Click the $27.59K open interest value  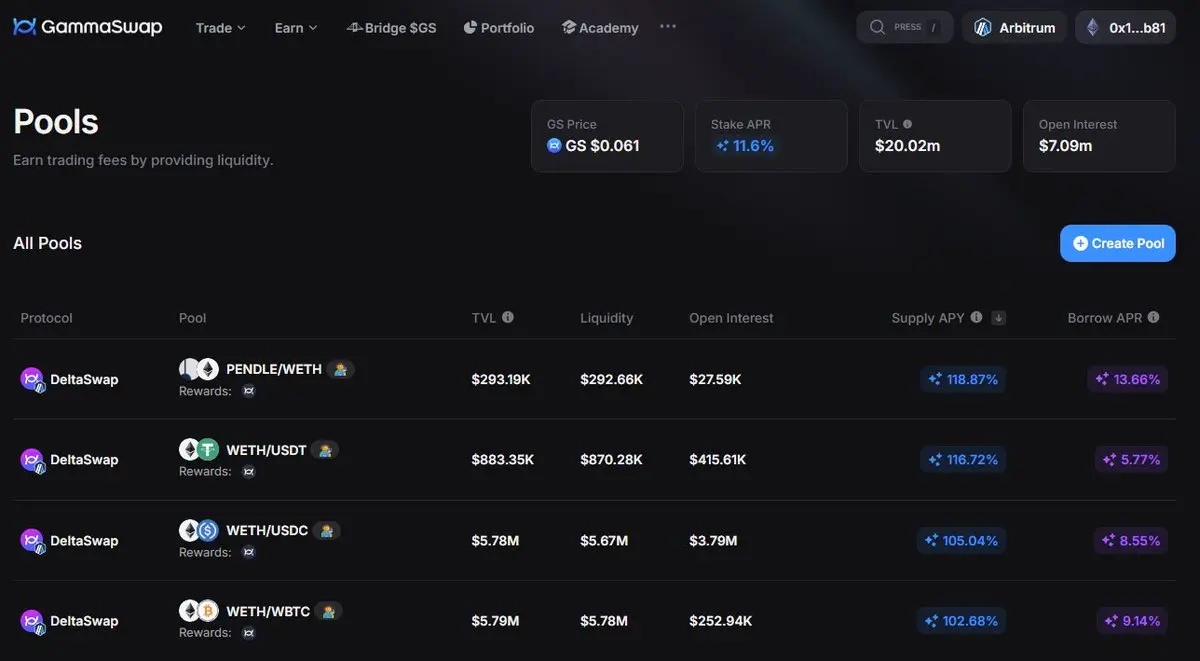[715, 380]
